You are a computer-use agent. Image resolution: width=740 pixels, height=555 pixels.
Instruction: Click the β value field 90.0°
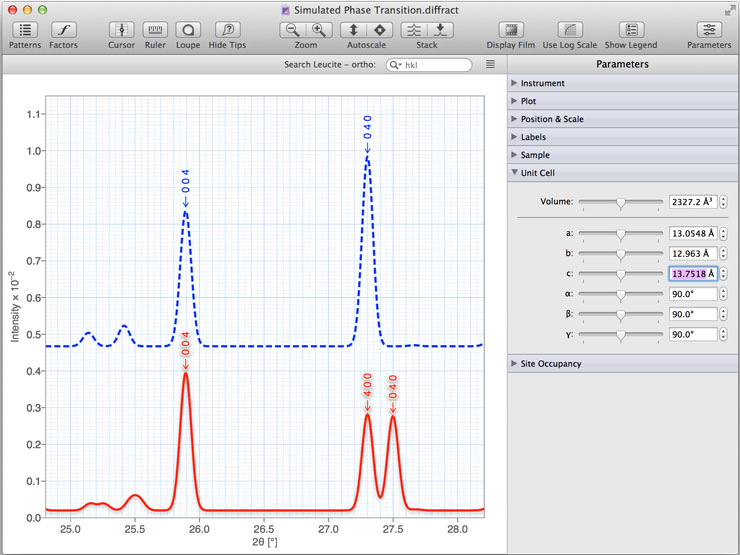[693, 314]
